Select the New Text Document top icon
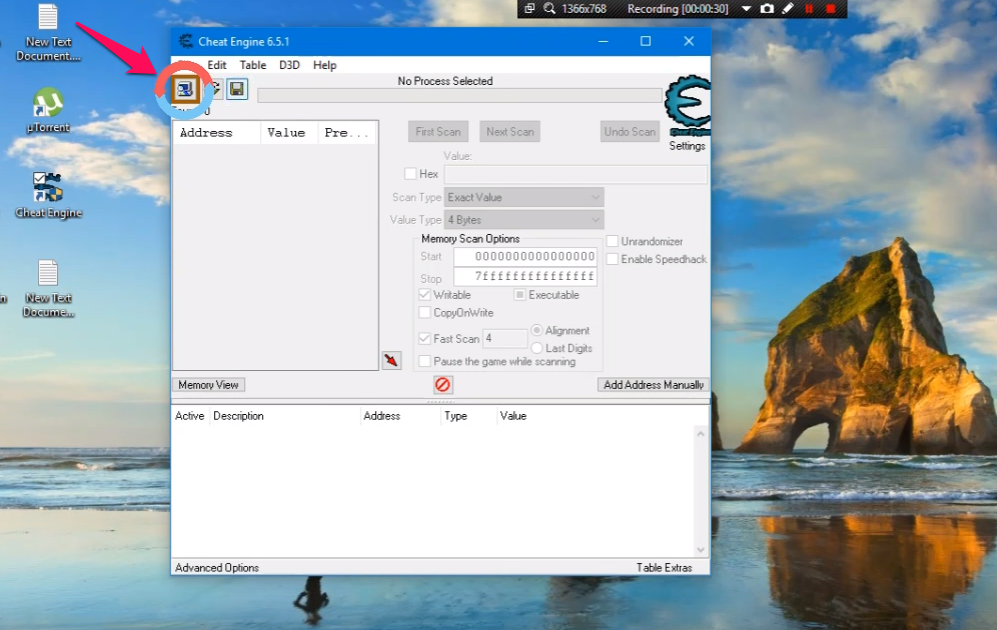997x630 pixels. pos(48,33)
